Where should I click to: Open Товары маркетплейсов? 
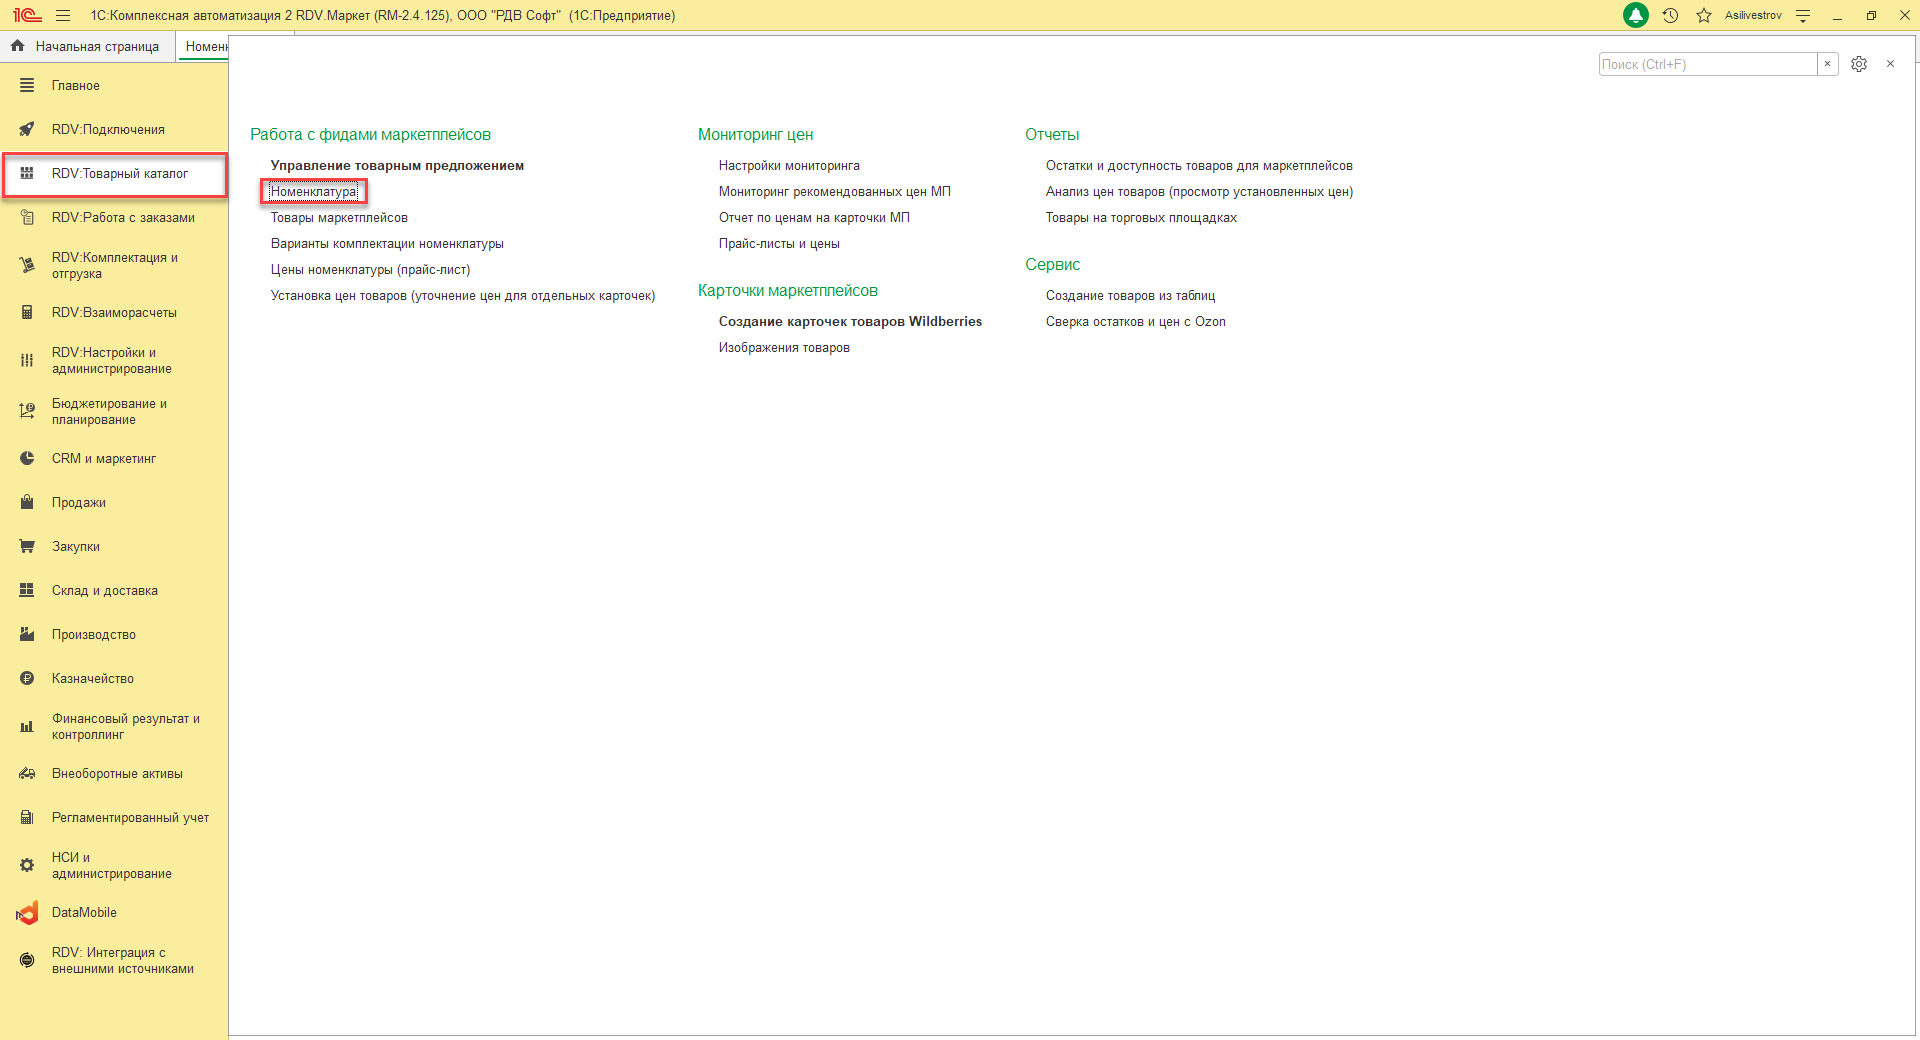tap(339, 218)
